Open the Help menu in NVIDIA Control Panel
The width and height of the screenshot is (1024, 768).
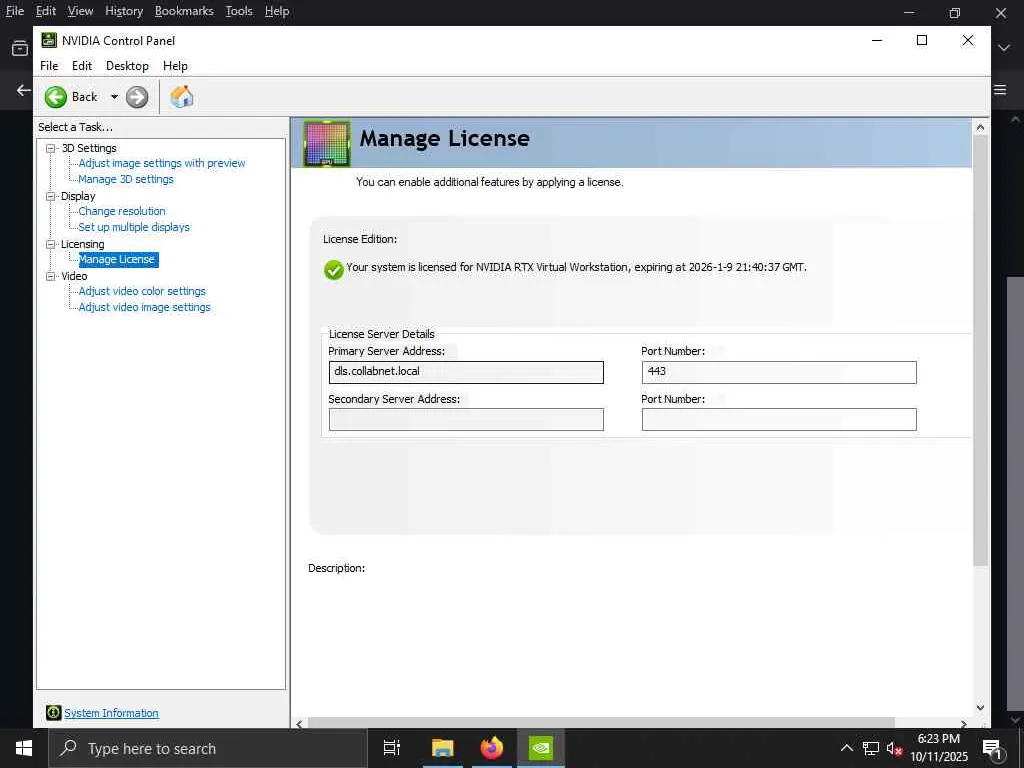click(x=175, y=66)
